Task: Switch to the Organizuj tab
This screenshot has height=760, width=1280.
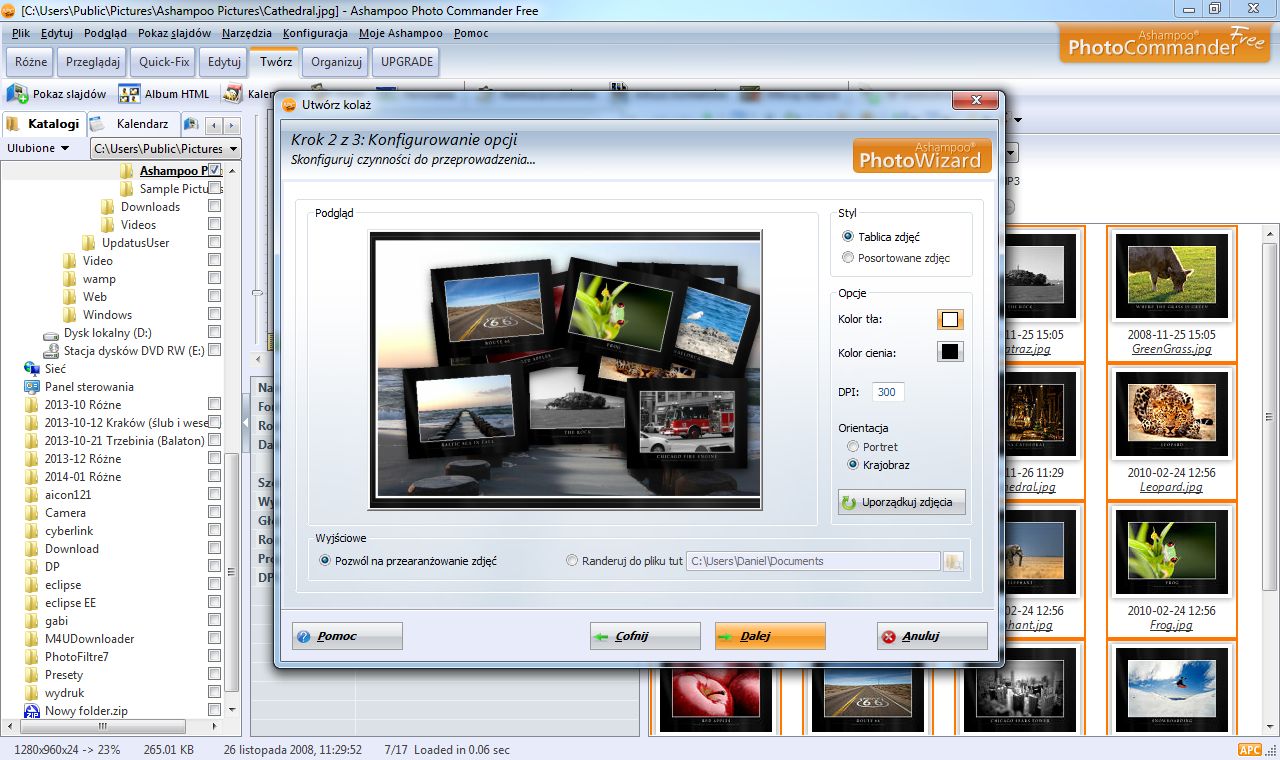Action: [336, 62]
